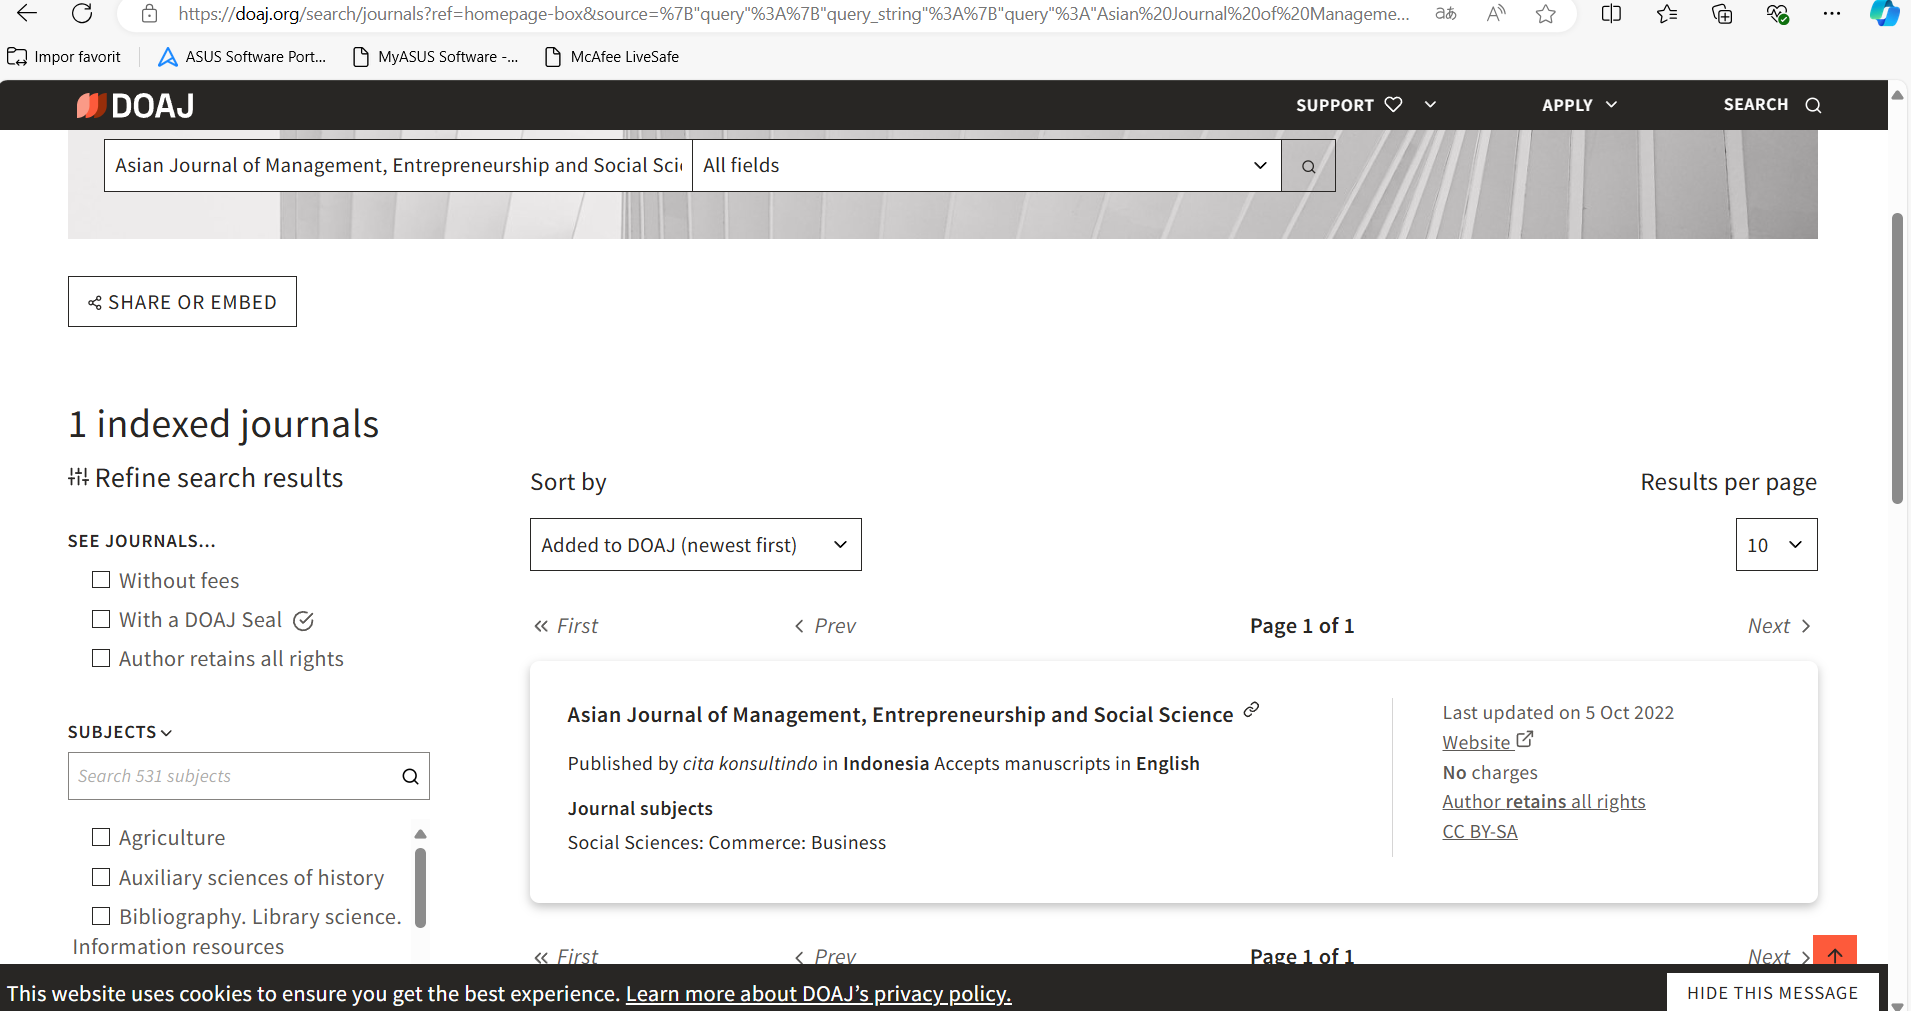Open the Sort by dropdown
Screen dimensions: 1911x1011
point(695,545)
